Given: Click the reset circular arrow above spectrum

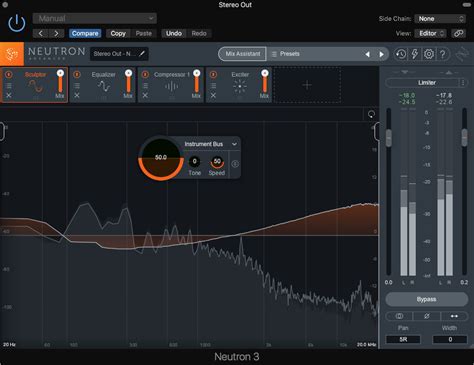Looking at the screenshot, I should [371, 114].
